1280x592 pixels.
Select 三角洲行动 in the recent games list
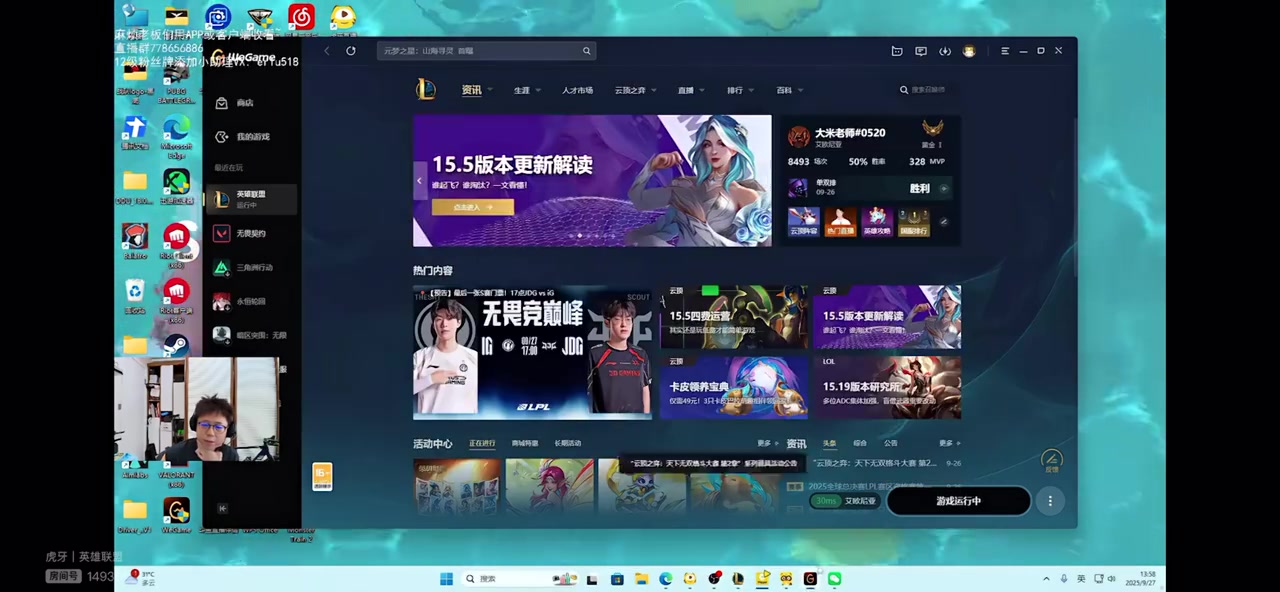pyautogui.click(x=253, y=268)
